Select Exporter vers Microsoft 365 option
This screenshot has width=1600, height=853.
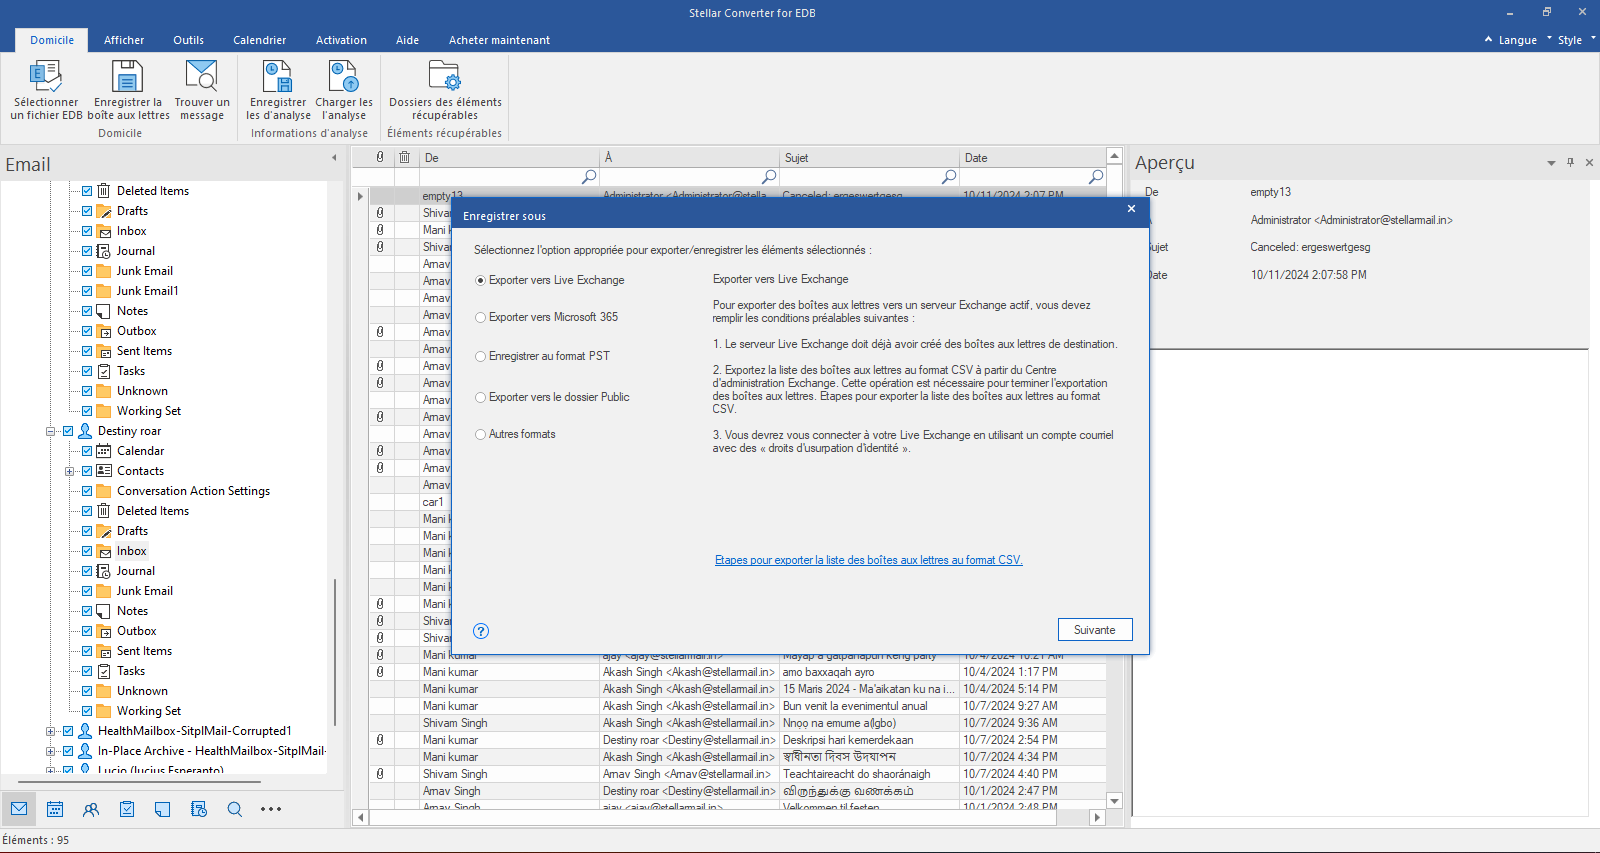coord(547,317)
